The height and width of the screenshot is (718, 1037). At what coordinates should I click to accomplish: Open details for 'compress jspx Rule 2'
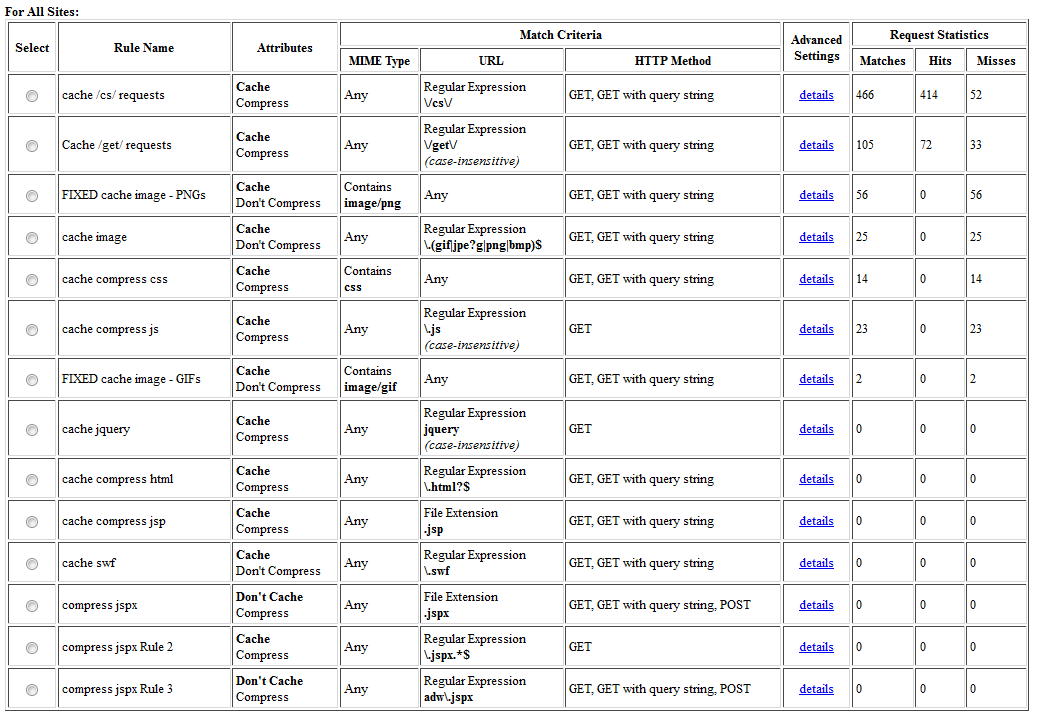point(816,647)
